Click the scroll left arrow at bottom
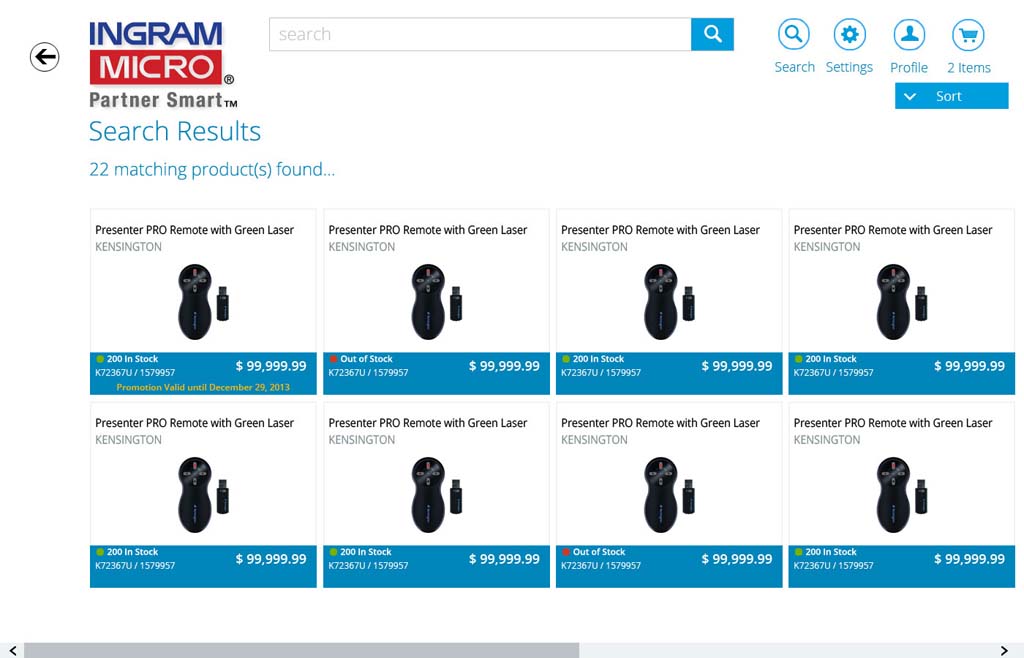 (x=12, y=651)
